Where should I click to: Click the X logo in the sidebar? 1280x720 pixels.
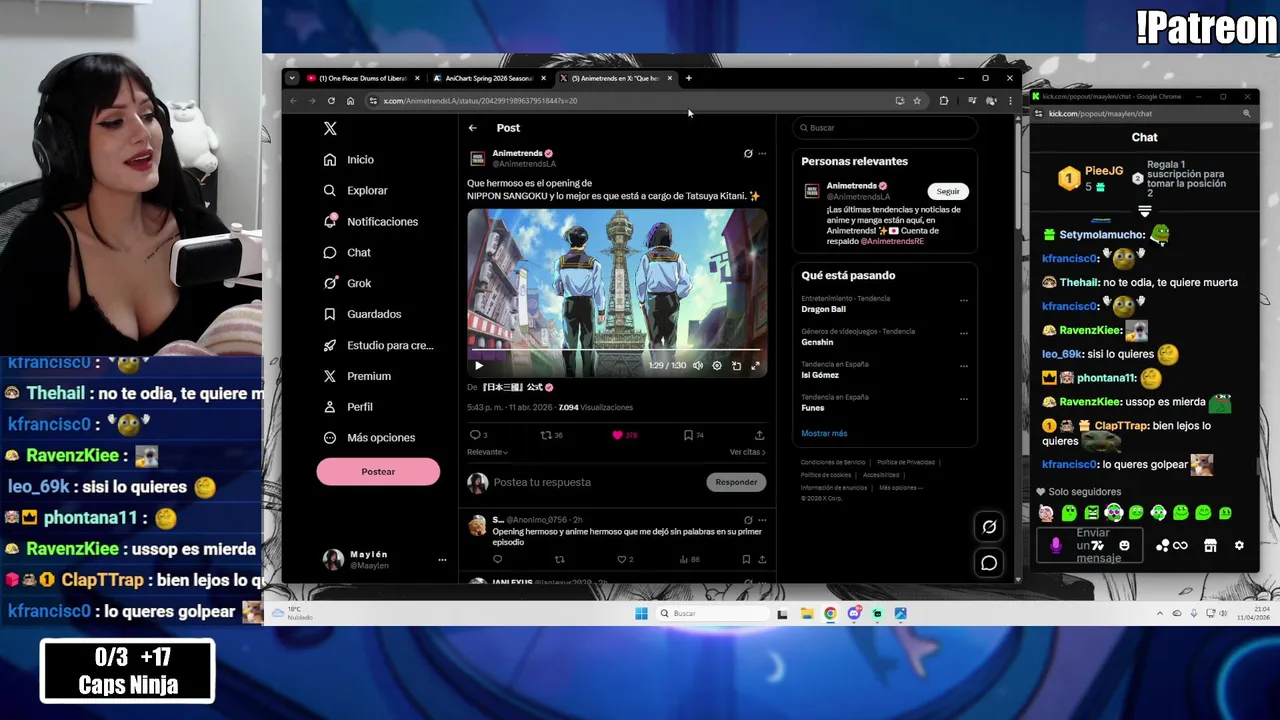coord(330,128)
